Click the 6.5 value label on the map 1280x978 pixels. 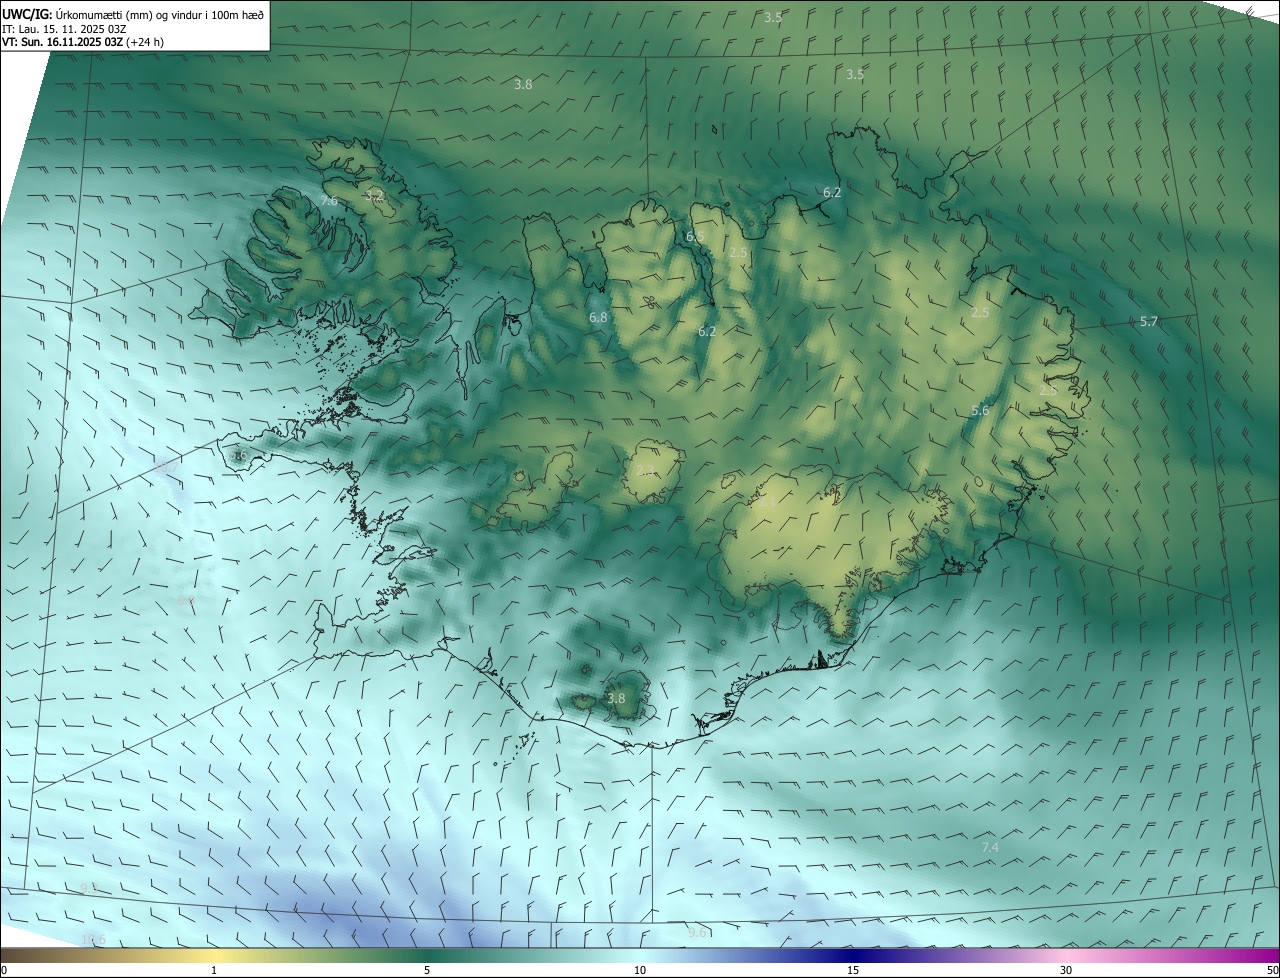[x=695, y=236]
